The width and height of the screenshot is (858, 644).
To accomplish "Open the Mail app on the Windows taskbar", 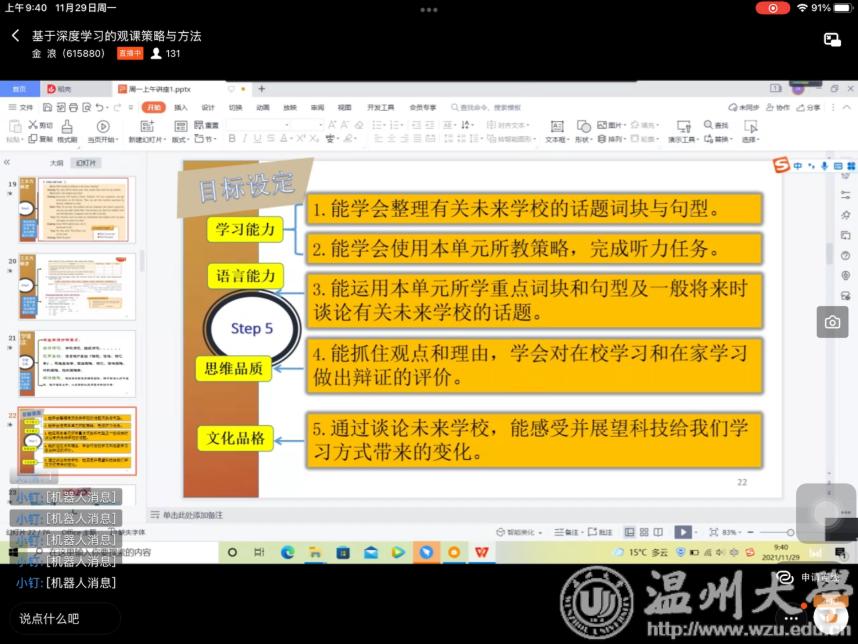I will (370, 552).
